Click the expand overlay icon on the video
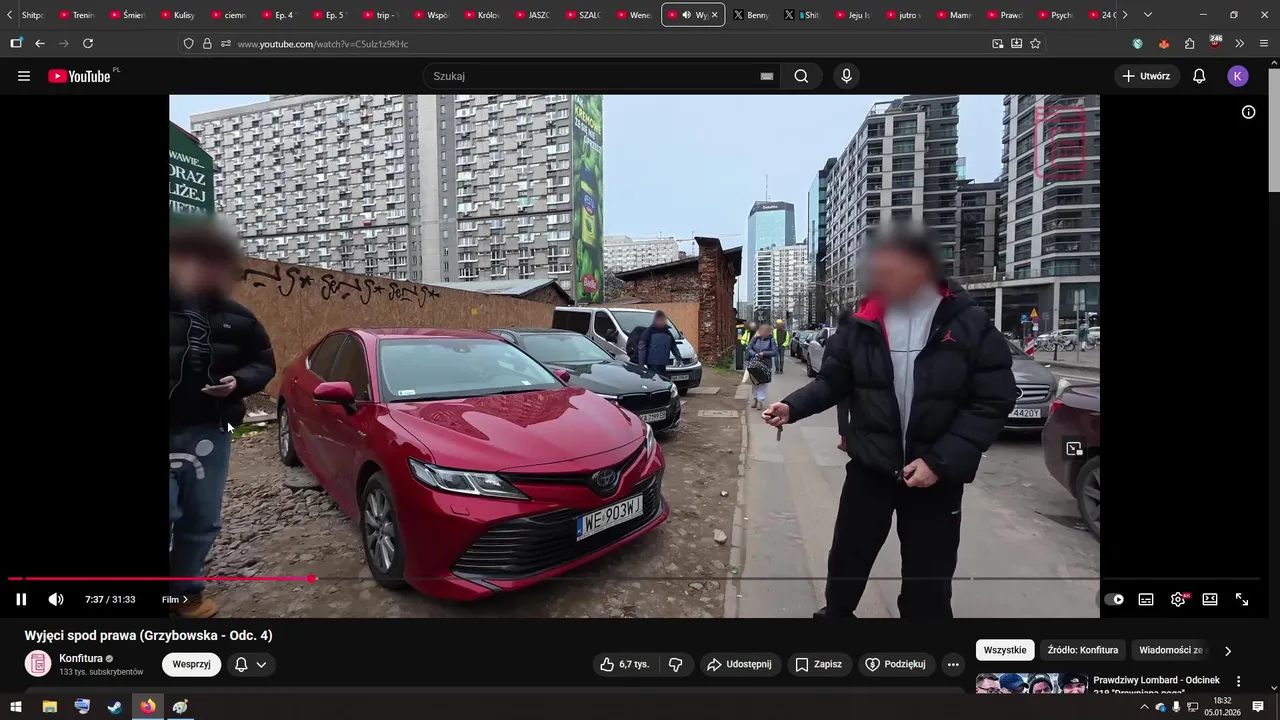The height and width of the screenshot is (720, 1280). (1074, 449)
